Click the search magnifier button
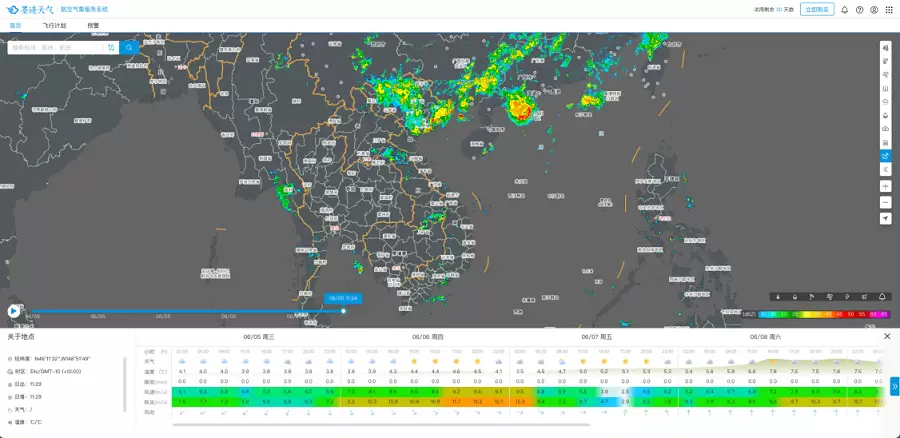900x438 pixels. point(129,47)
